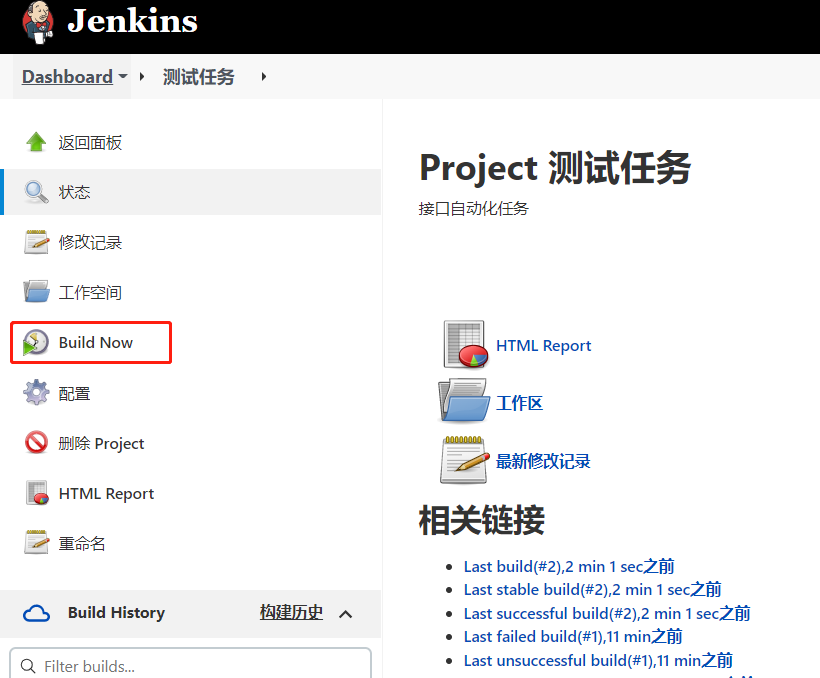This screenshot has height=678, width=820.
Task: Open the 工作区 link
Action: coord(519,403)
